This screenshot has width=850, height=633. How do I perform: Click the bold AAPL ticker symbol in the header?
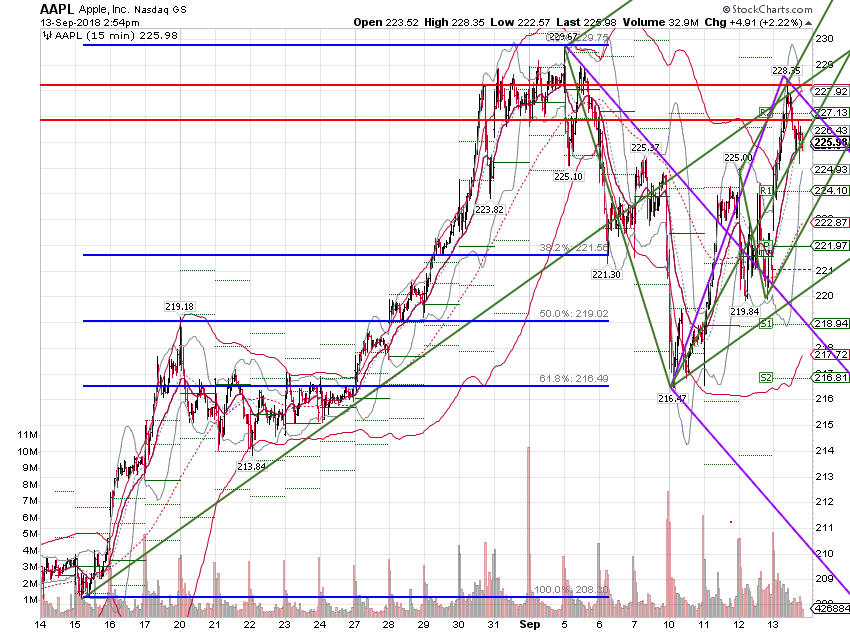click(56, 9)
